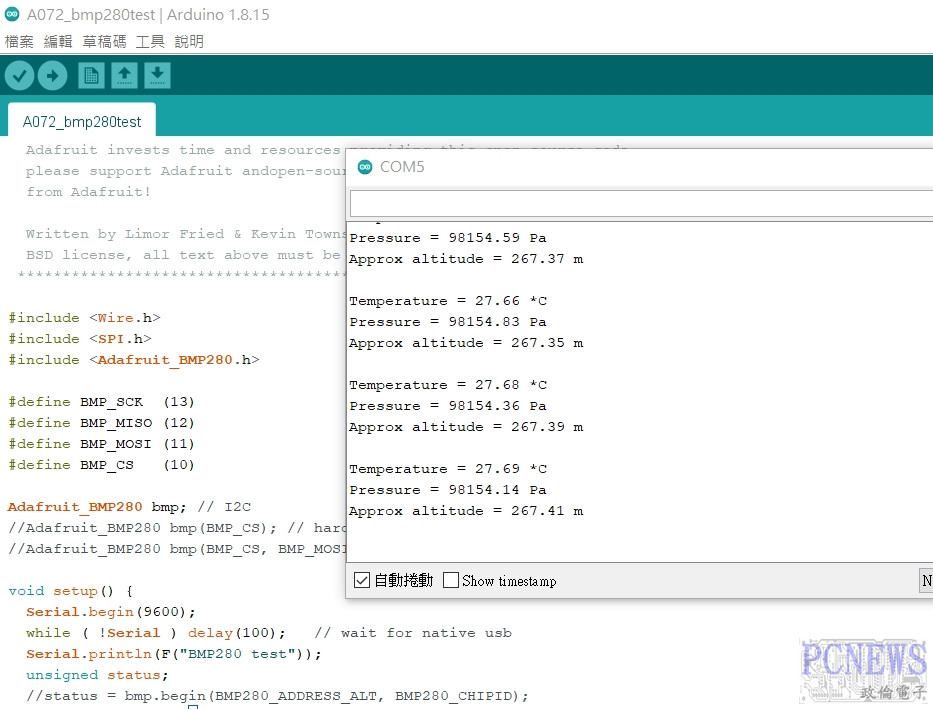The image size is (933, 709).
Task: Click the 'void setup() {' line
Action: pyautogui.click(x=71, y=591)
